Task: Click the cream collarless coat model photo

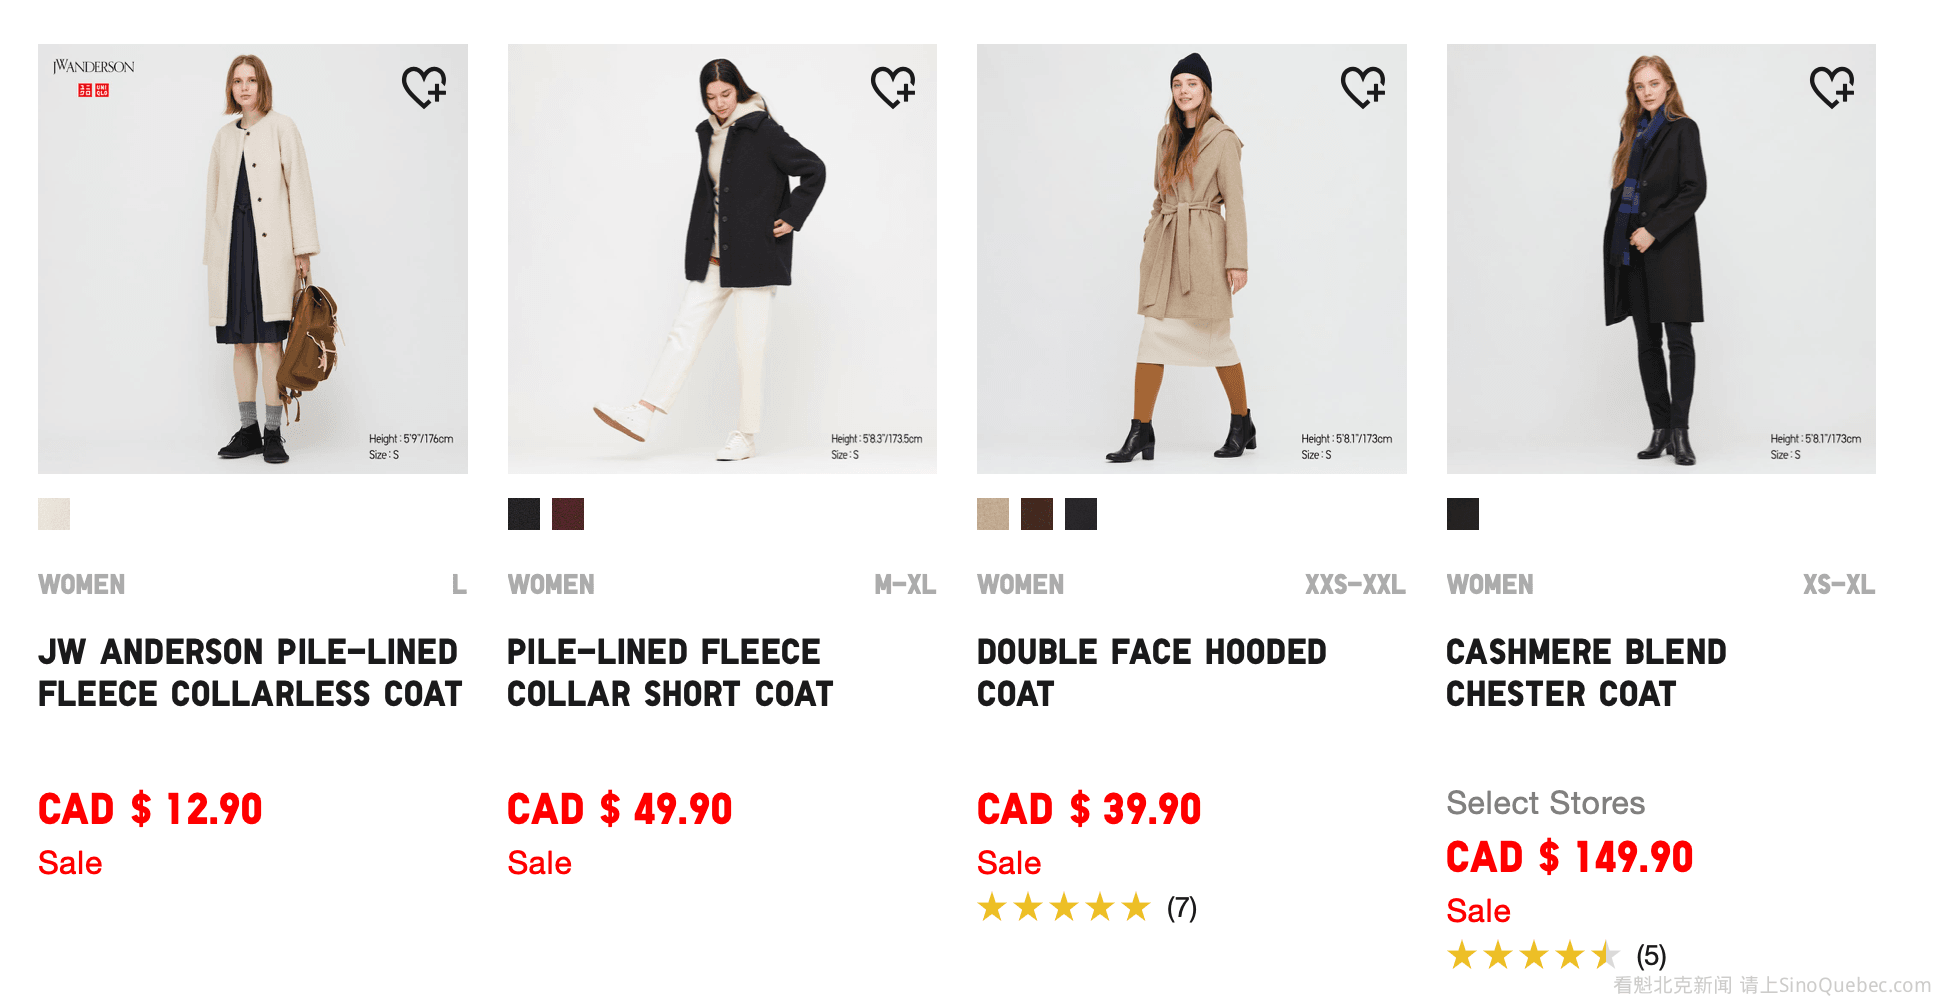Action: point(252,259)
